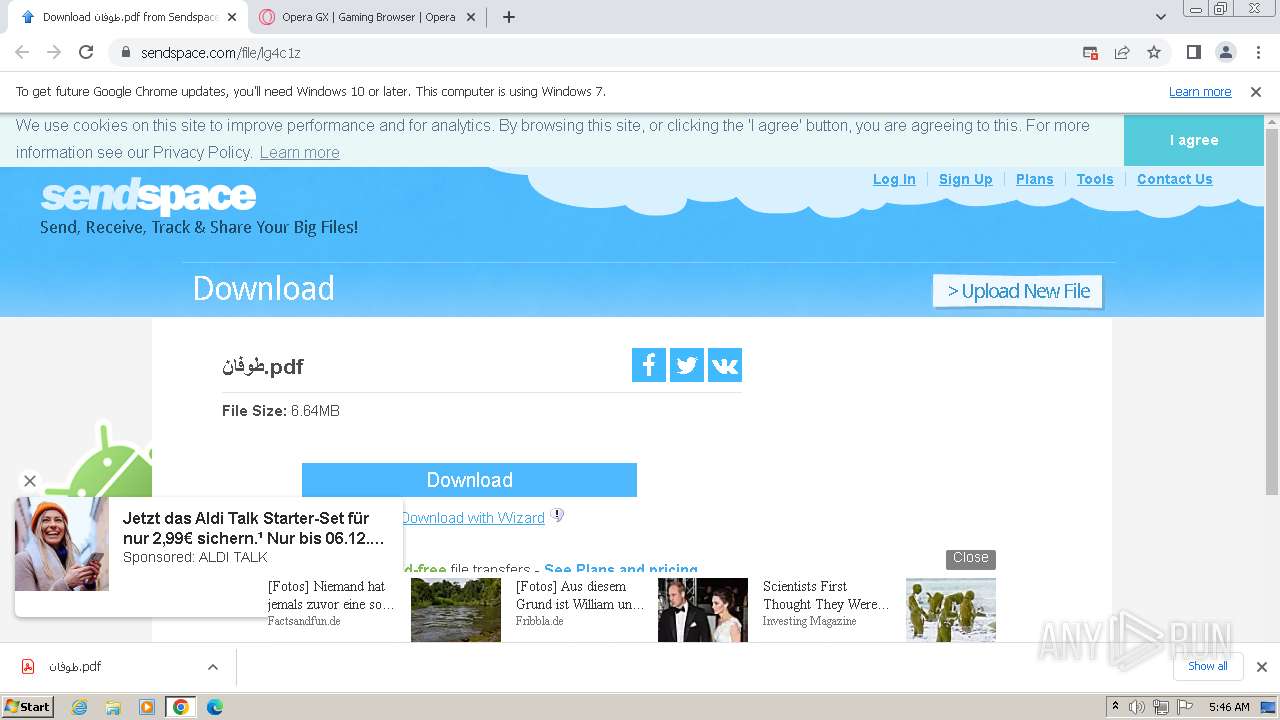
Task: Open the Contact Us link
Action: click(1174, 179)
